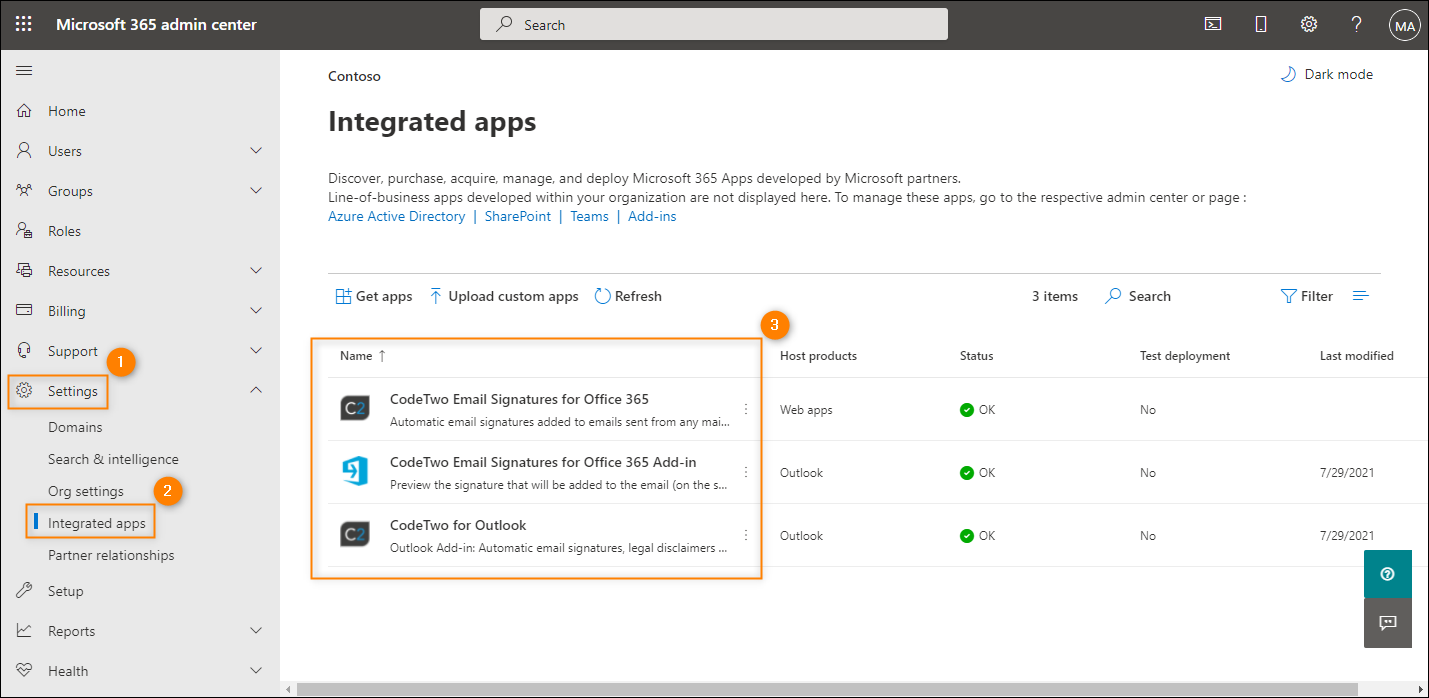Screen dimensions: 1429x698
Task: Click the Contoso organization name
Action: 354,76
